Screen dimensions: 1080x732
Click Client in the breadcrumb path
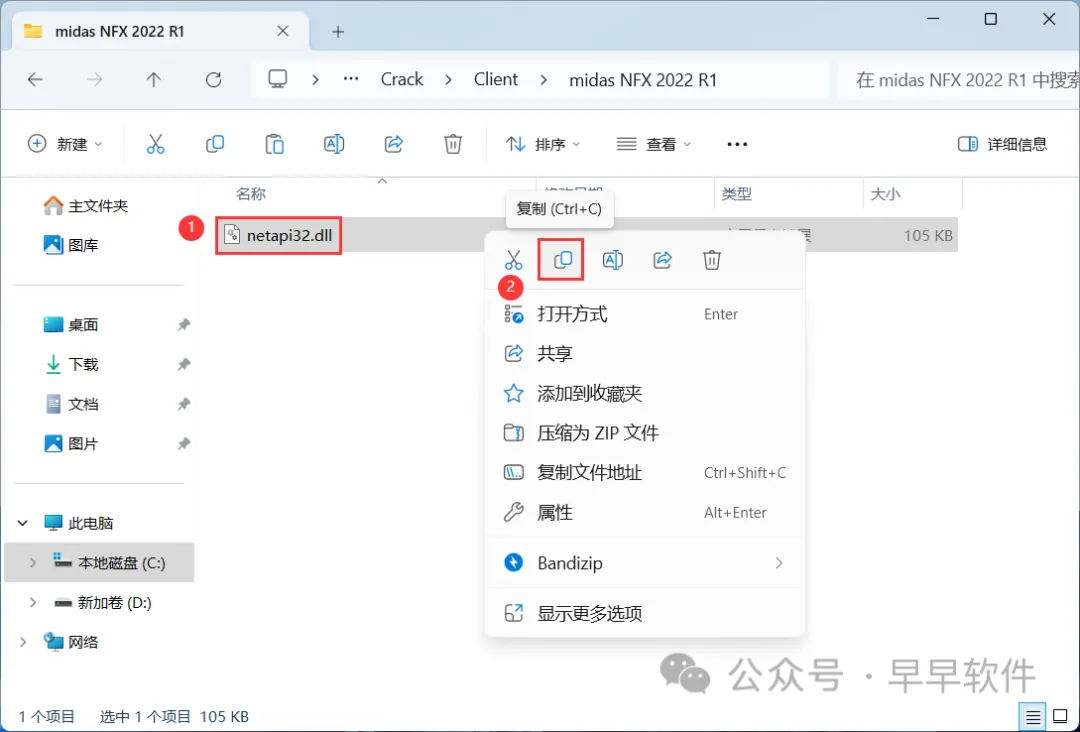click(495, 80)
